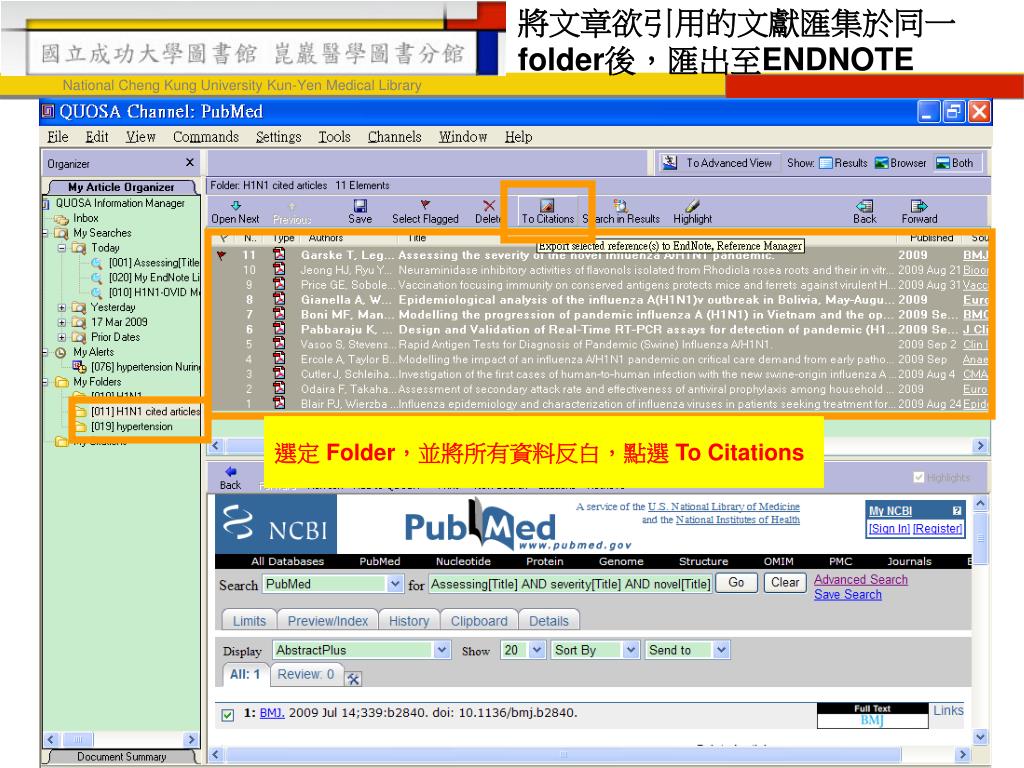1024x768 pixels.
Task: Click the NCBI logo
Action: coord(276,524)
